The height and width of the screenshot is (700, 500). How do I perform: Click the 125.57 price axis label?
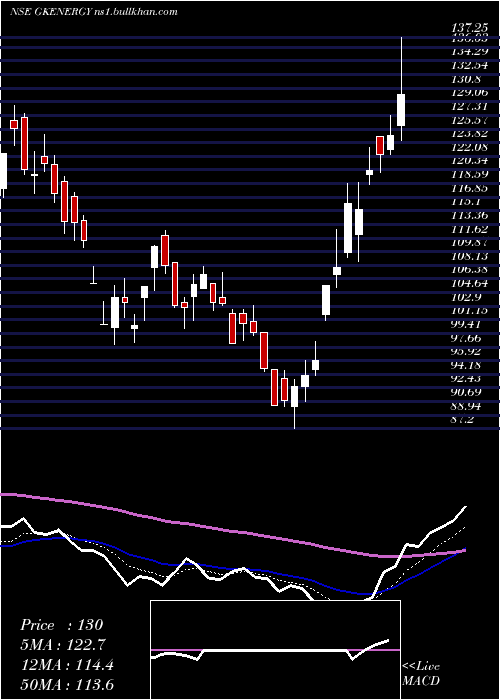[x=470, y=120]
